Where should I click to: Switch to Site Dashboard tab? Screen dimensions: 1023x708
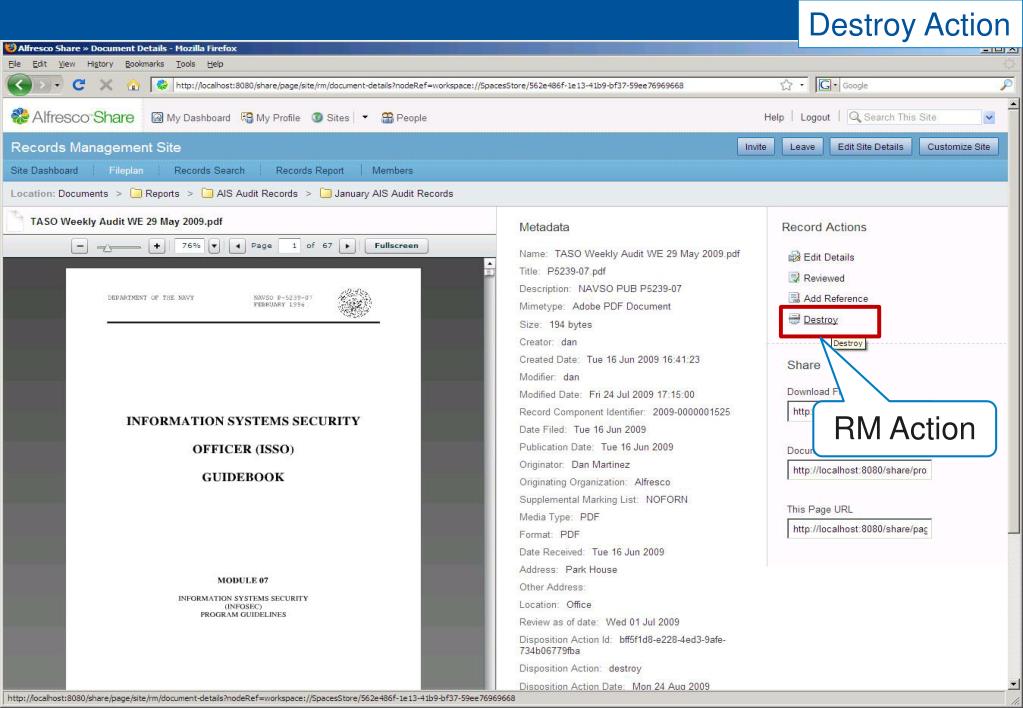click(44, 170)
